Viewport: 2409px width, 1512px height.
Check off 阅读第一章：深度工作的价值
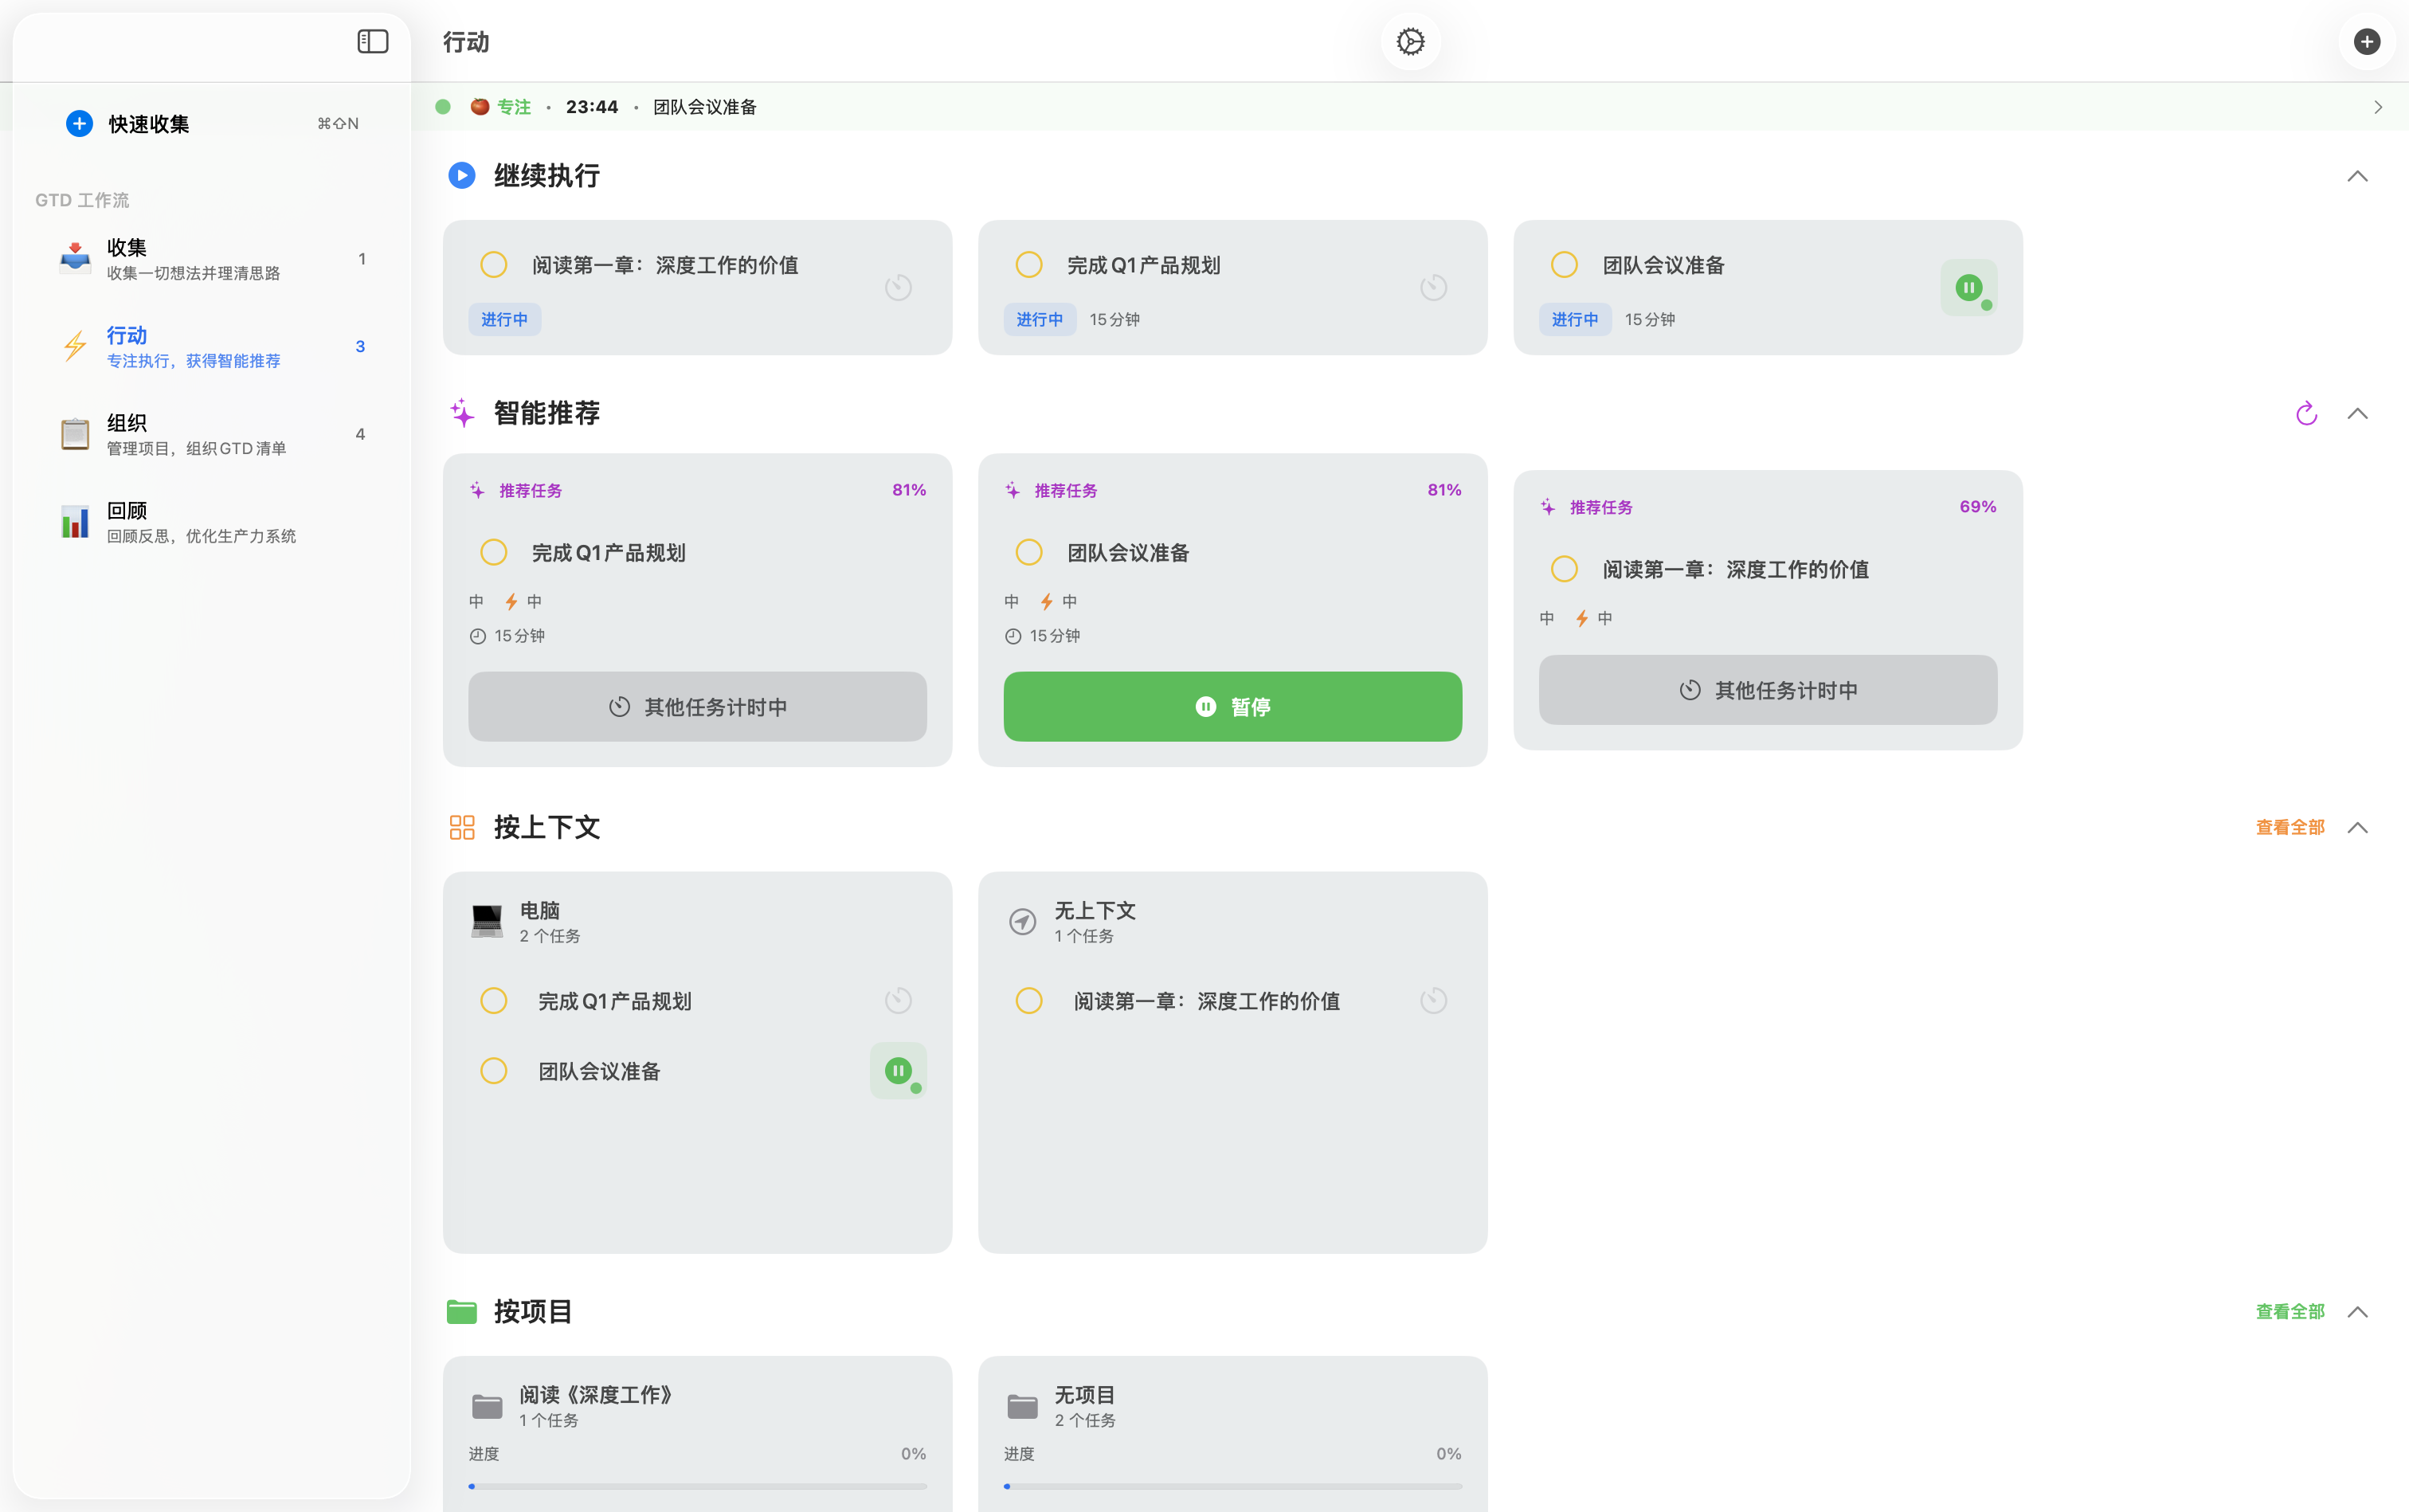coord(493,264)
